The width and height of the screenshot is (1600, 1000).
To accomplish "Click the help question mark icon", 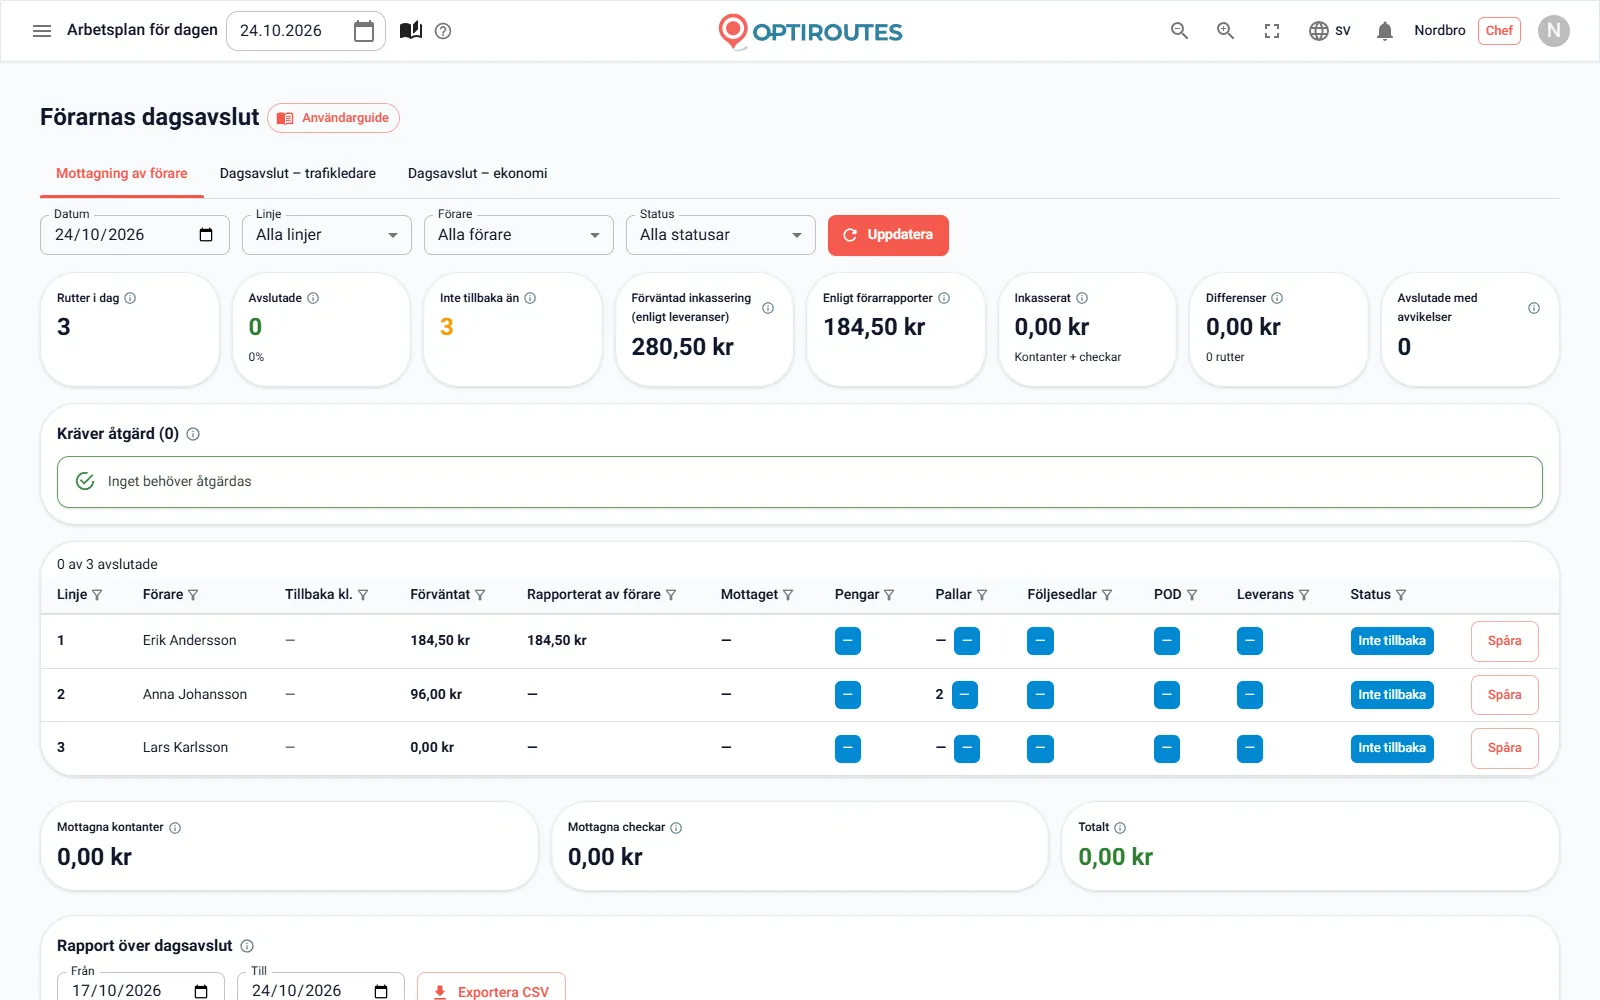I will [x=443, y=31].
